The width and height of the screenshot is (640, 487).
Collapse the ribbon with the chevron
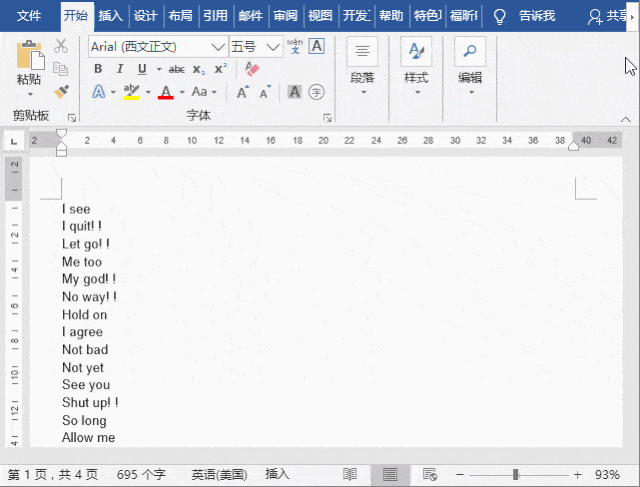pos(625,119)
